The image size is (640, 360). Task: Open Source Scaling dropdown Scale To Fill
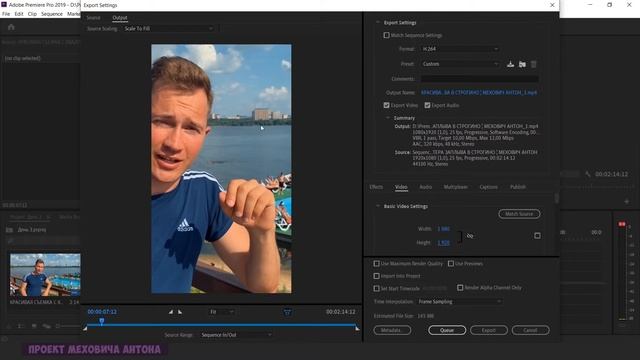pyautogui.click(x=169, y=29)
